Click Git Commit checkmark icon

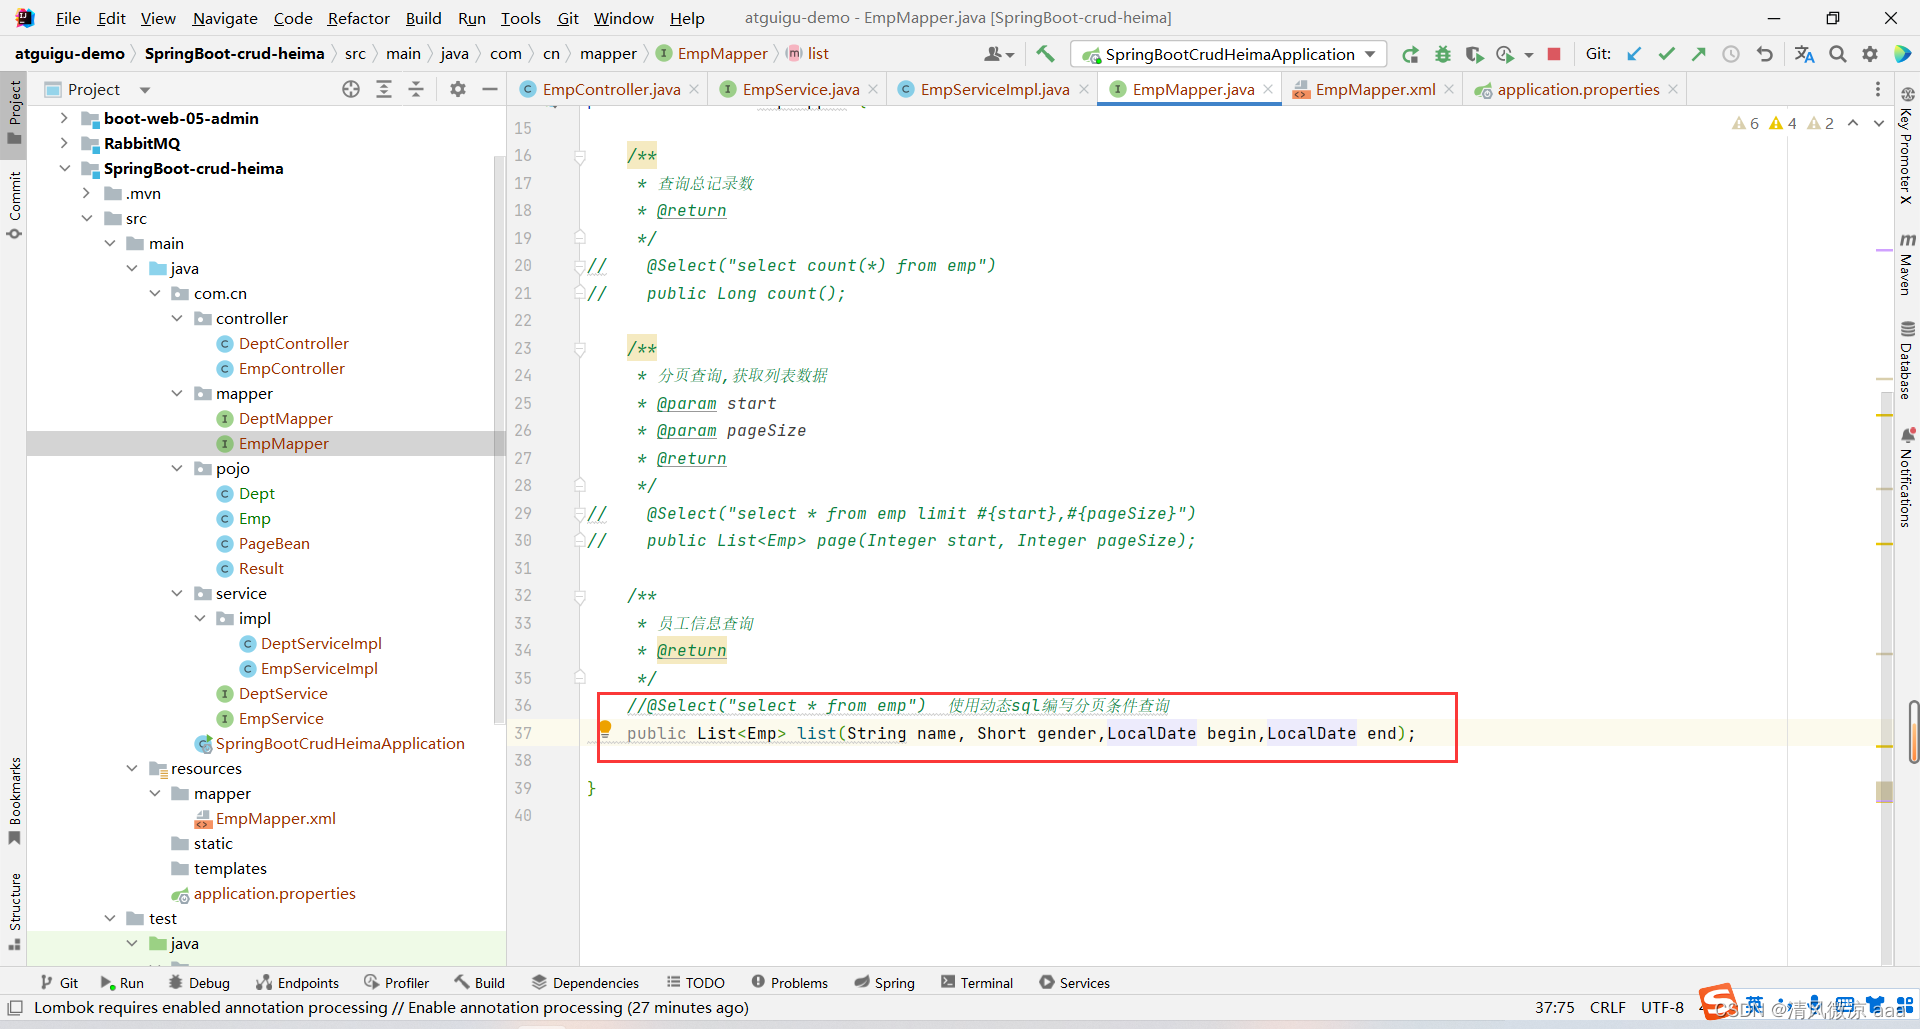pyautogui.click(x=1666, y=54)
